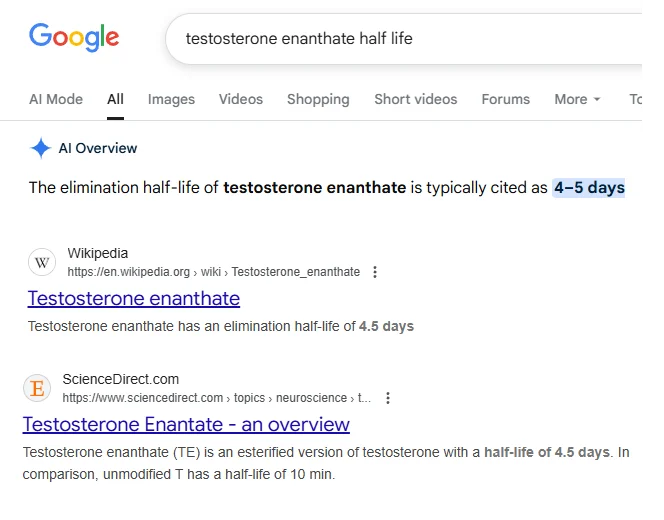Click bold 'testosterone enanthate' in AI Overview
This screenshot has height=520, width=664.
[315, 188]
